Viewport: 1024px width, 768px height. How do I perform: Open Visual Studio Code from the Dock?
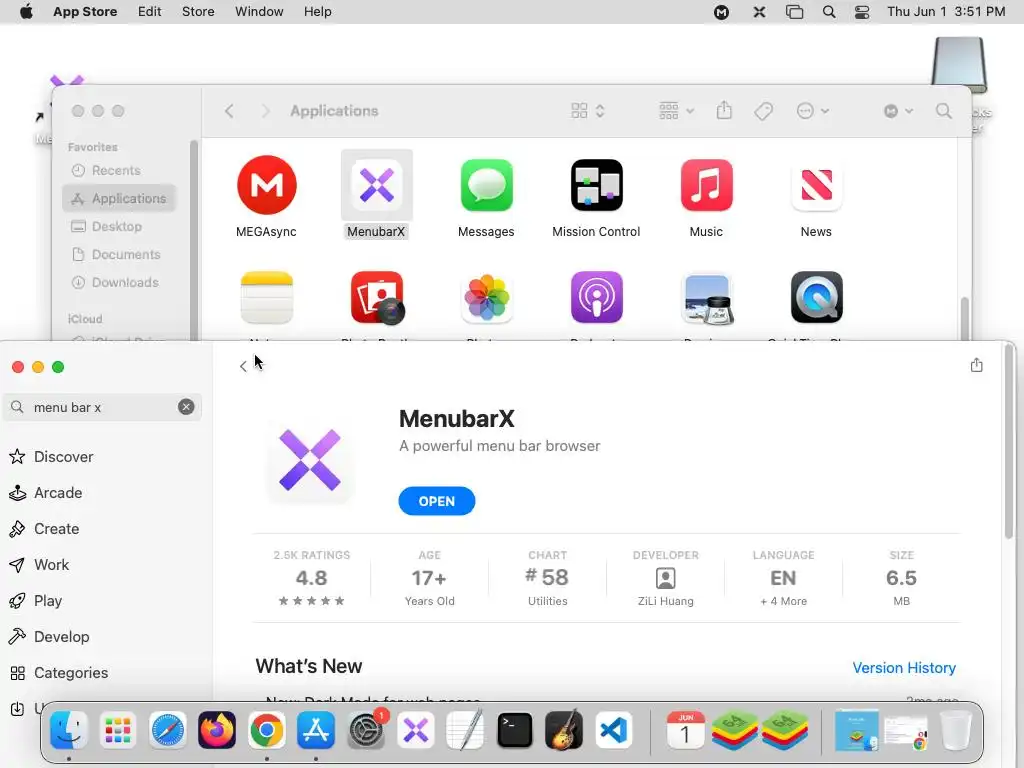click(613, 729)
